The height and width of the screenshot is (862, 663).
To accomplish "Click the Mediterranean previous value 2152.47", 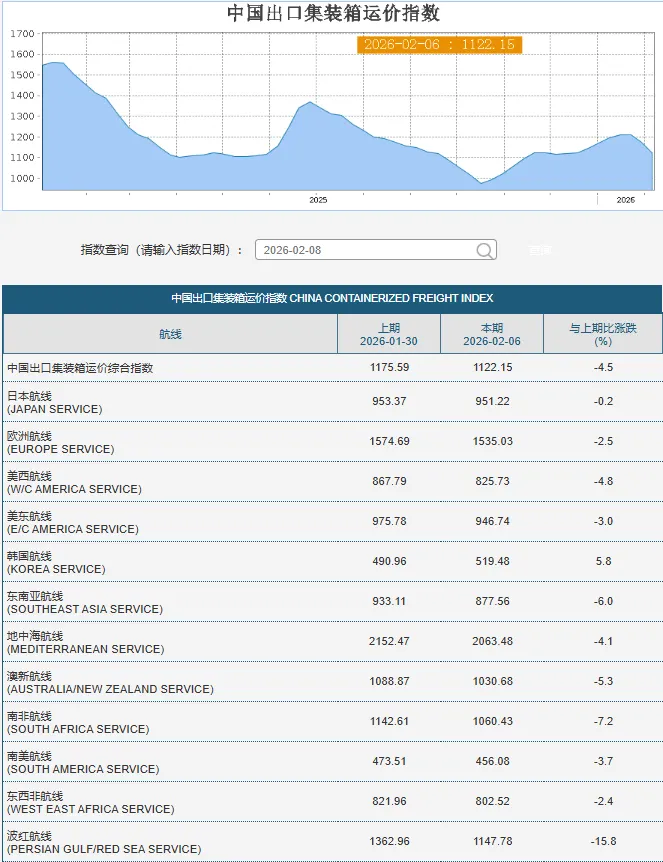I will 389,642.
